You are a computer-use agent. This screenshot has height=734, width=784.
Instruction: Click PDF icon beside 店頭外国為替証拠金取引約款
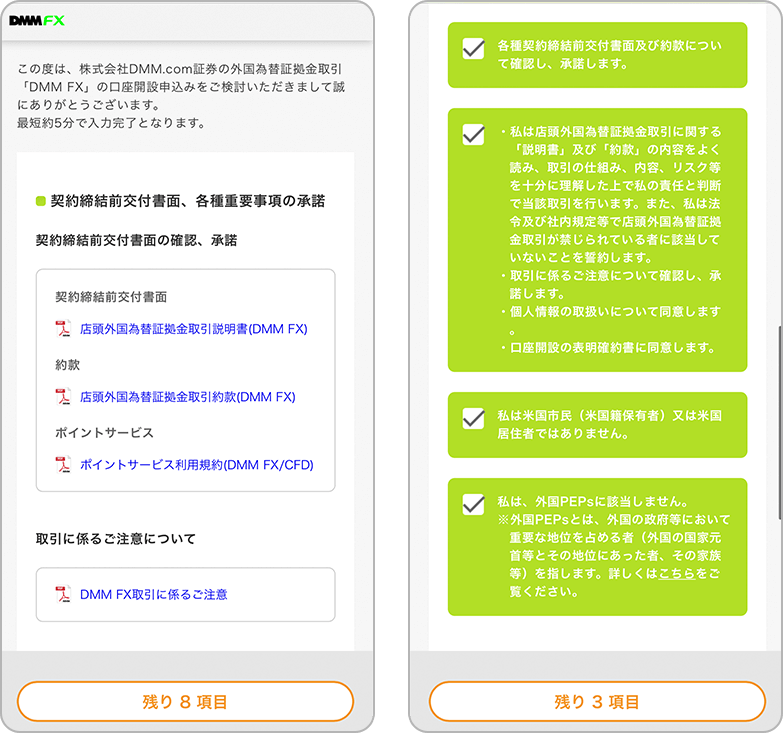(63, 396)
